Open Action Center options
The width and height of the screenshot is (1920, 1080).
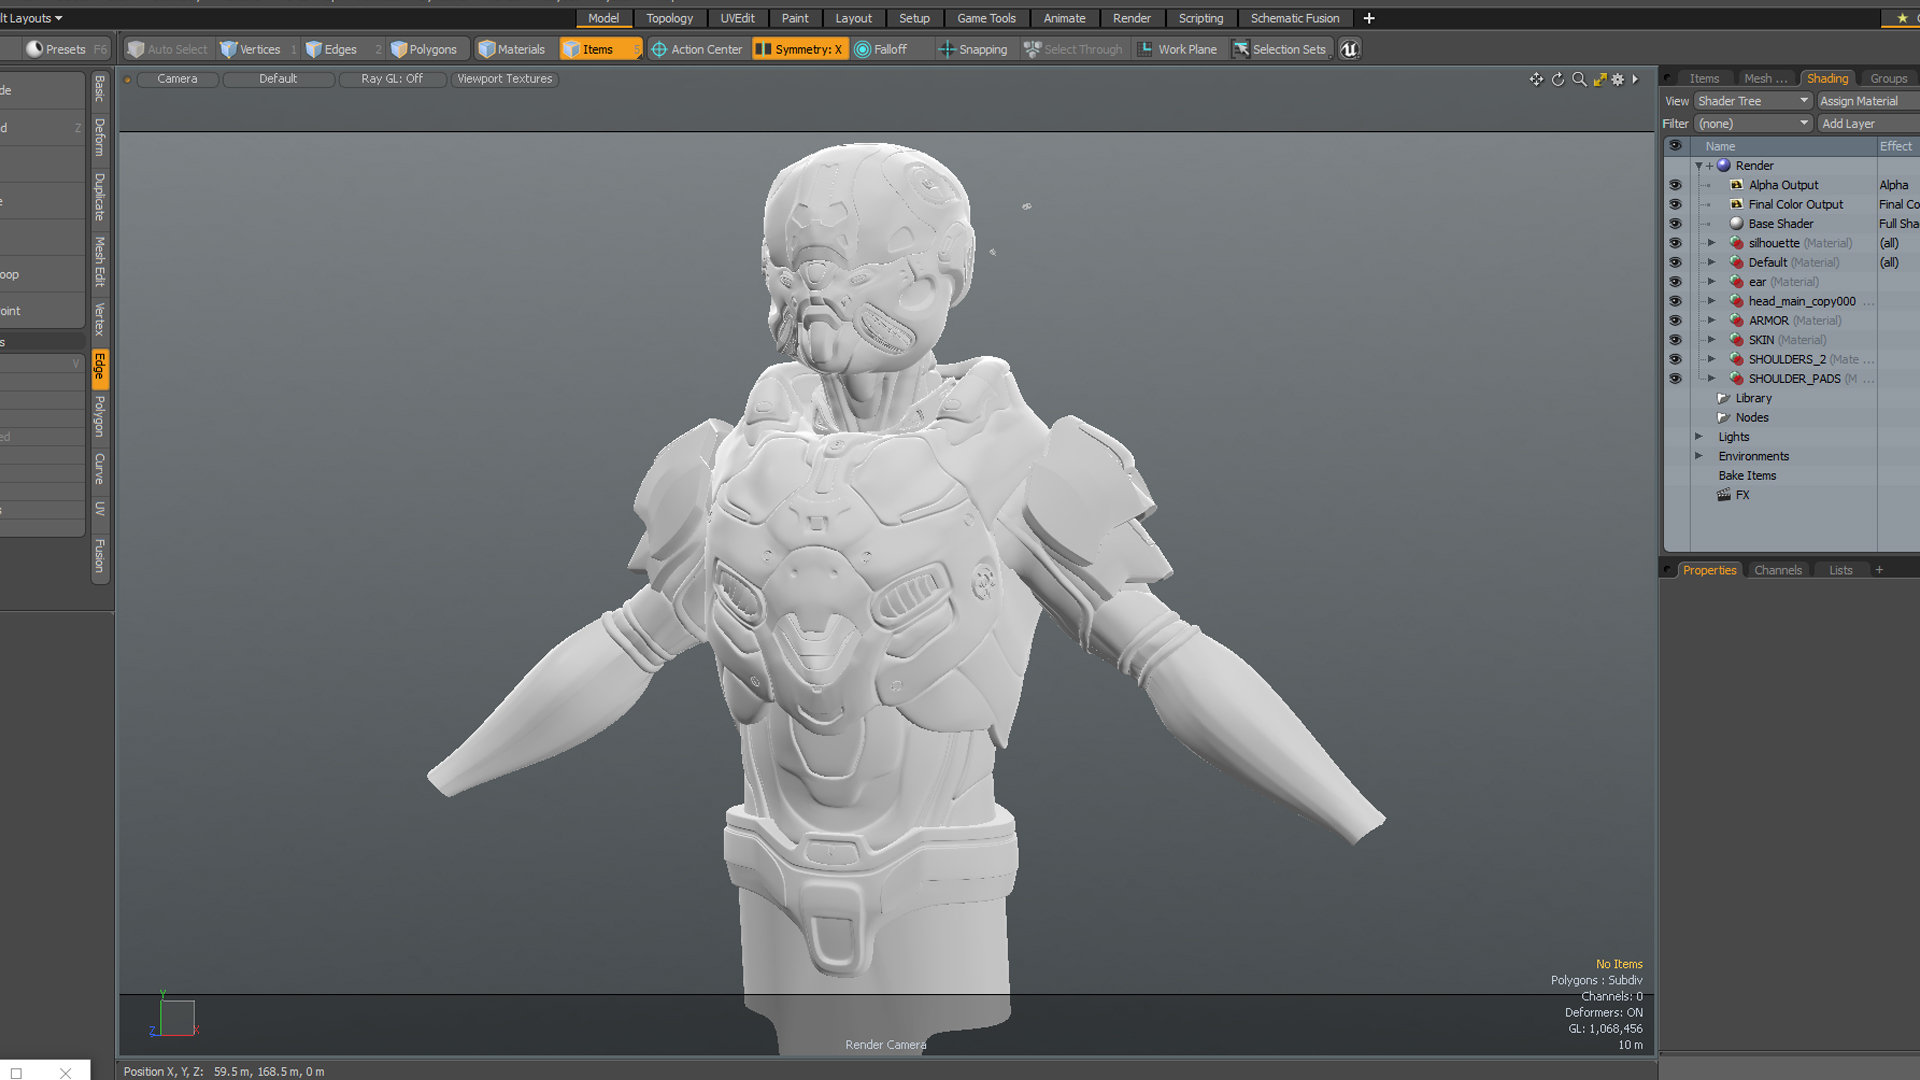[697, 49]
